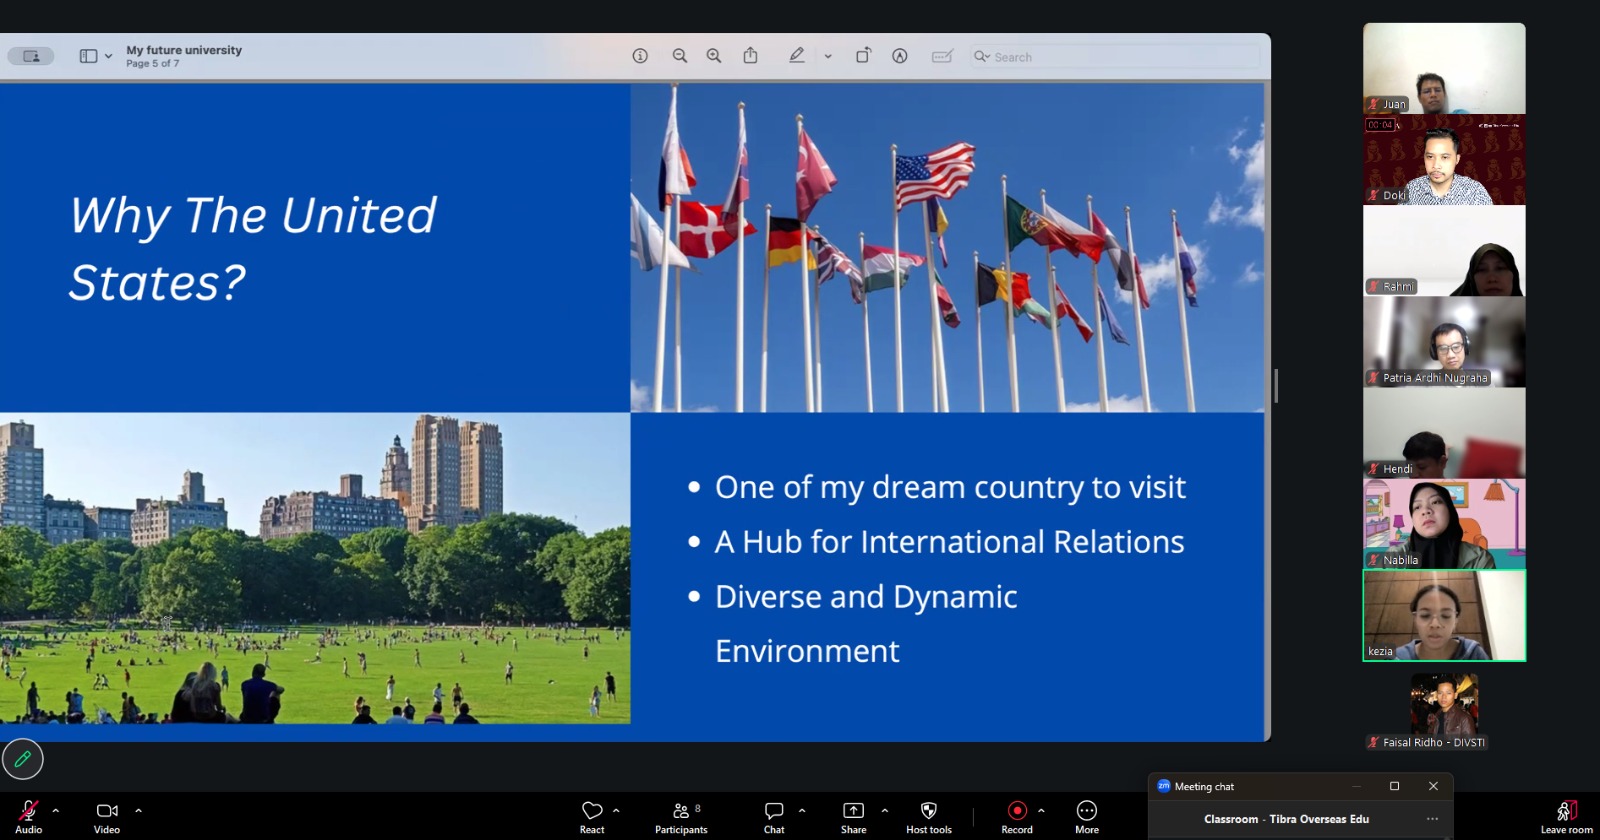This screenshot has height=840, width=1600.
Task: Close the Meeting chat window
Action: (1433, 786)
